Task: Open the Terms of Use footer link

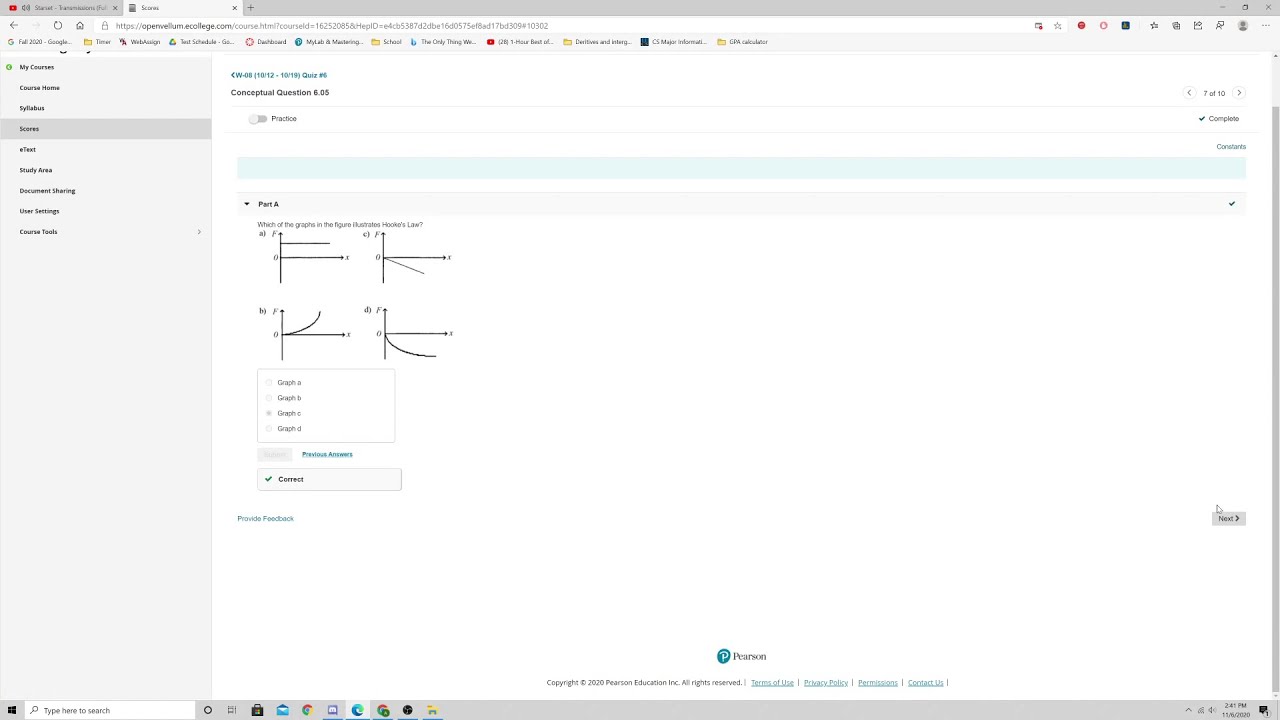Action: [x=772, y=683]
